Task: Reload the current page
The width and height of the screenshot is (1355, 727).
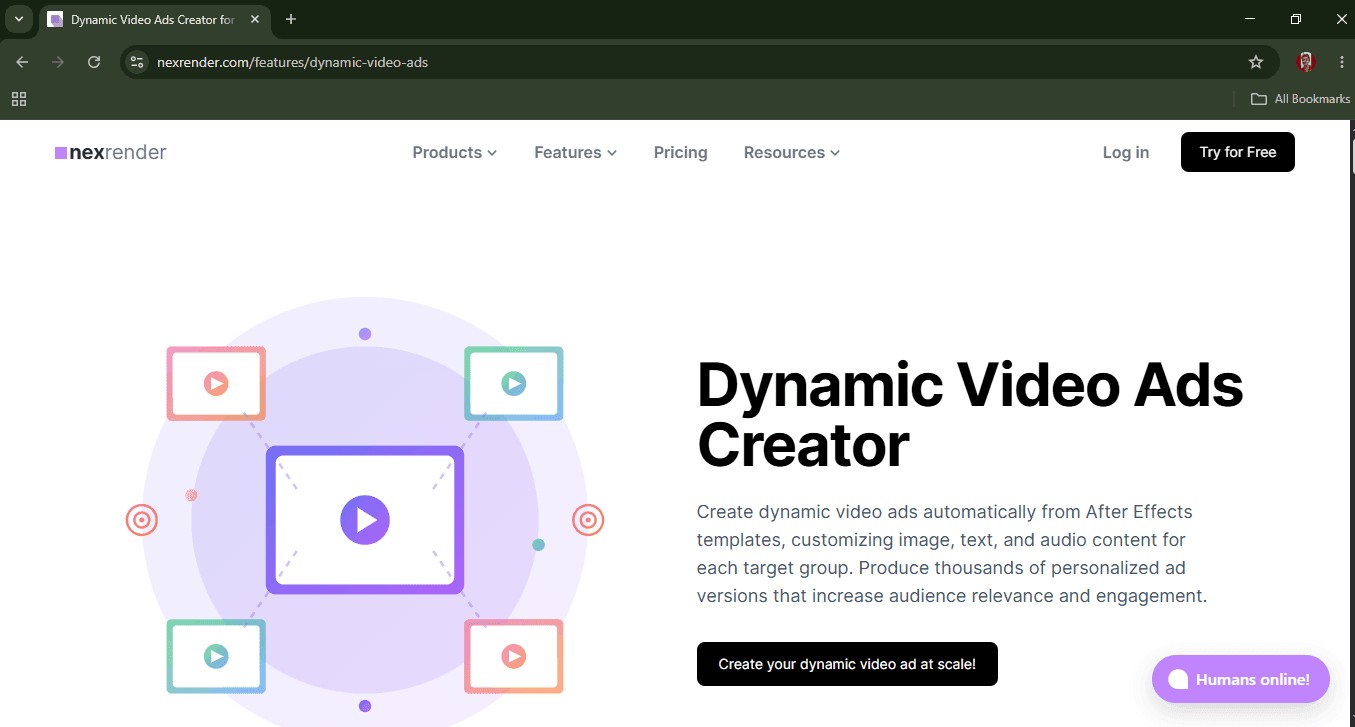Action: pos(94,62)
